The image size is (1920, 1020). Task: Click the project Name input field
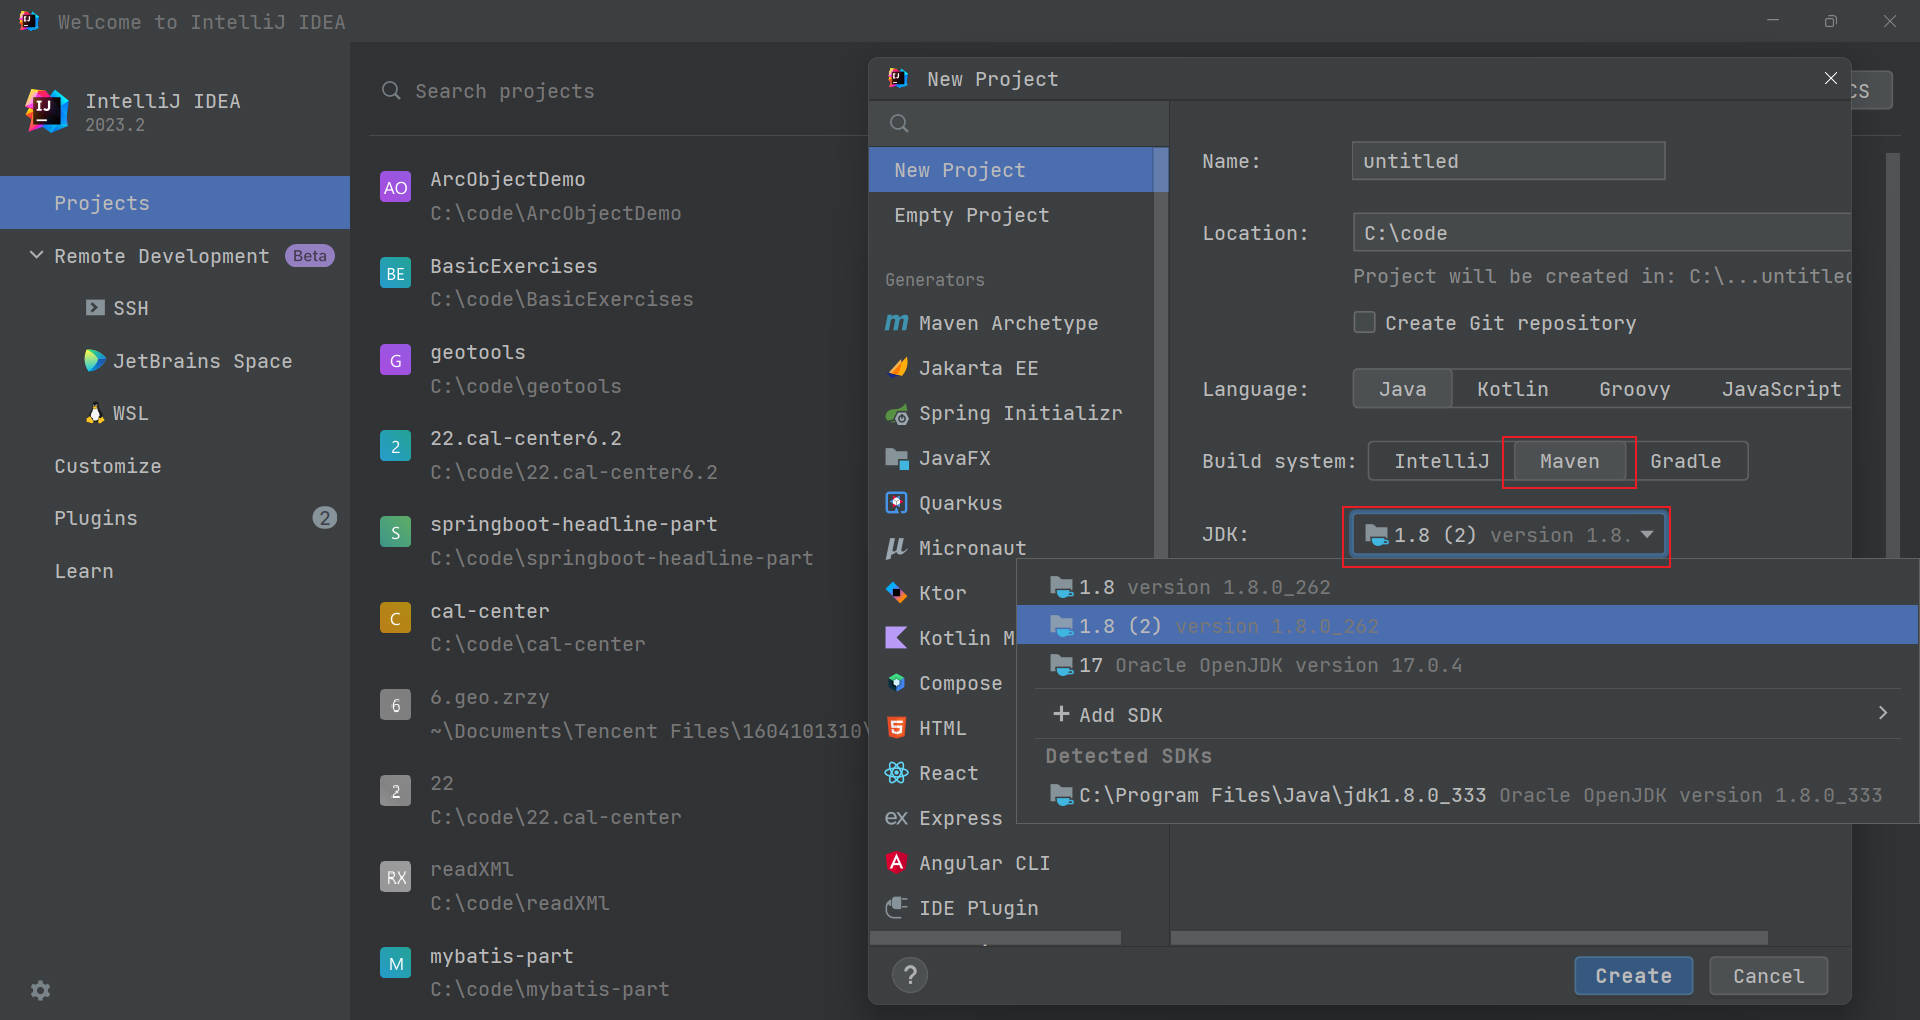click(1508, 161)
